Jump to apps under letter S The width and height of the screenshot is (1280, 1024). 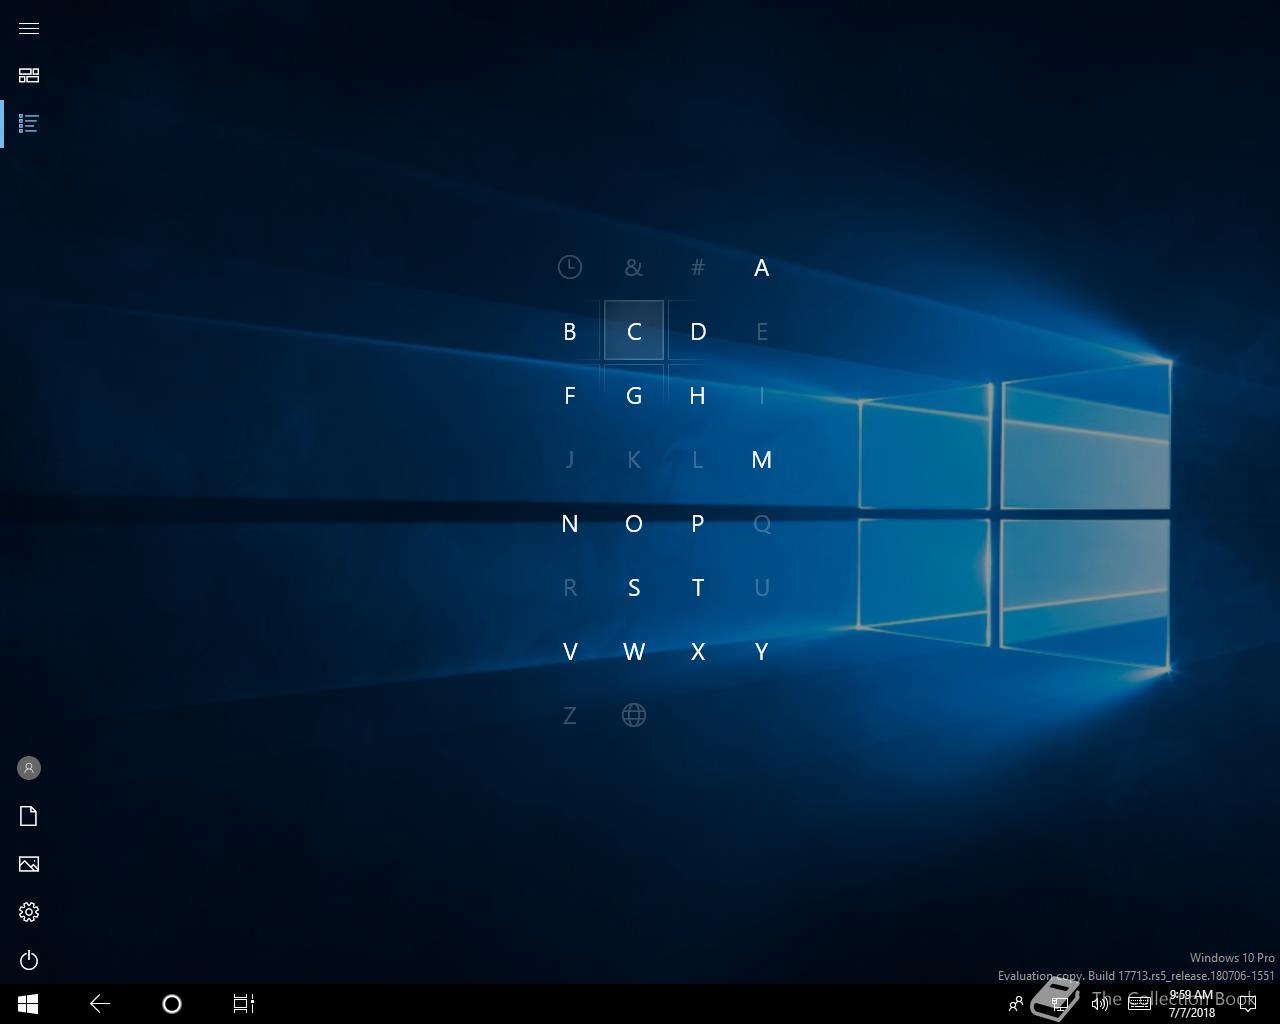634,587
